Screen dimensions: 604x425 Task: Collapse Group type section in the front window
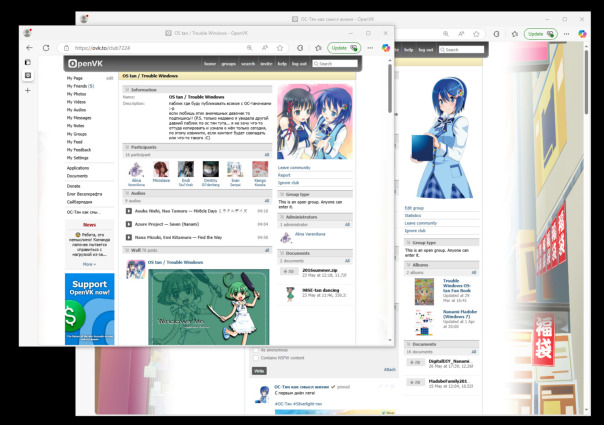tap(315, 194)
